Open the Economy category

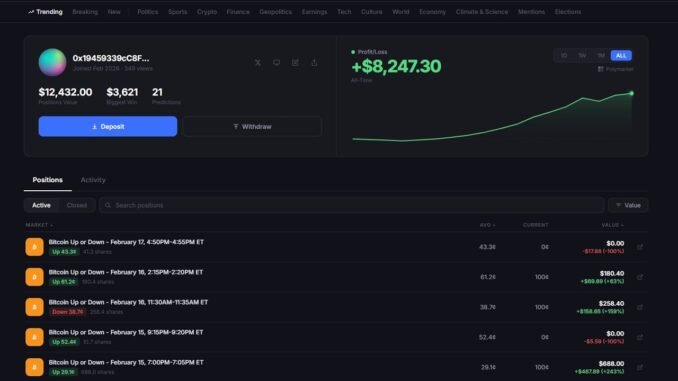click(432, 12)
